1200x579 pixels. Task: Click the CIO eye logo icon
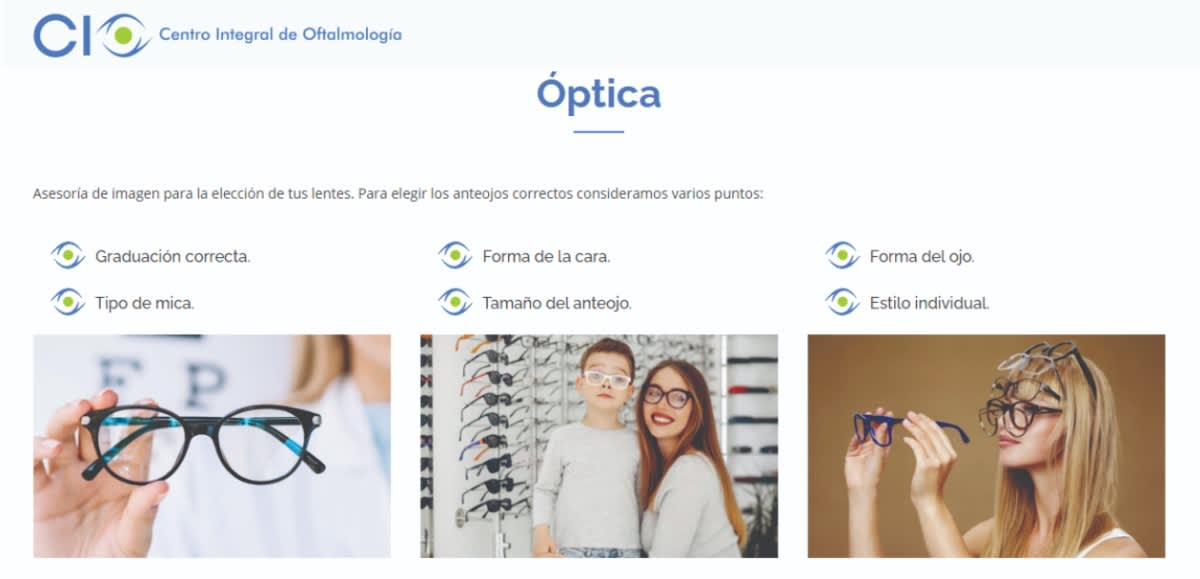click(x=92, y=35)
